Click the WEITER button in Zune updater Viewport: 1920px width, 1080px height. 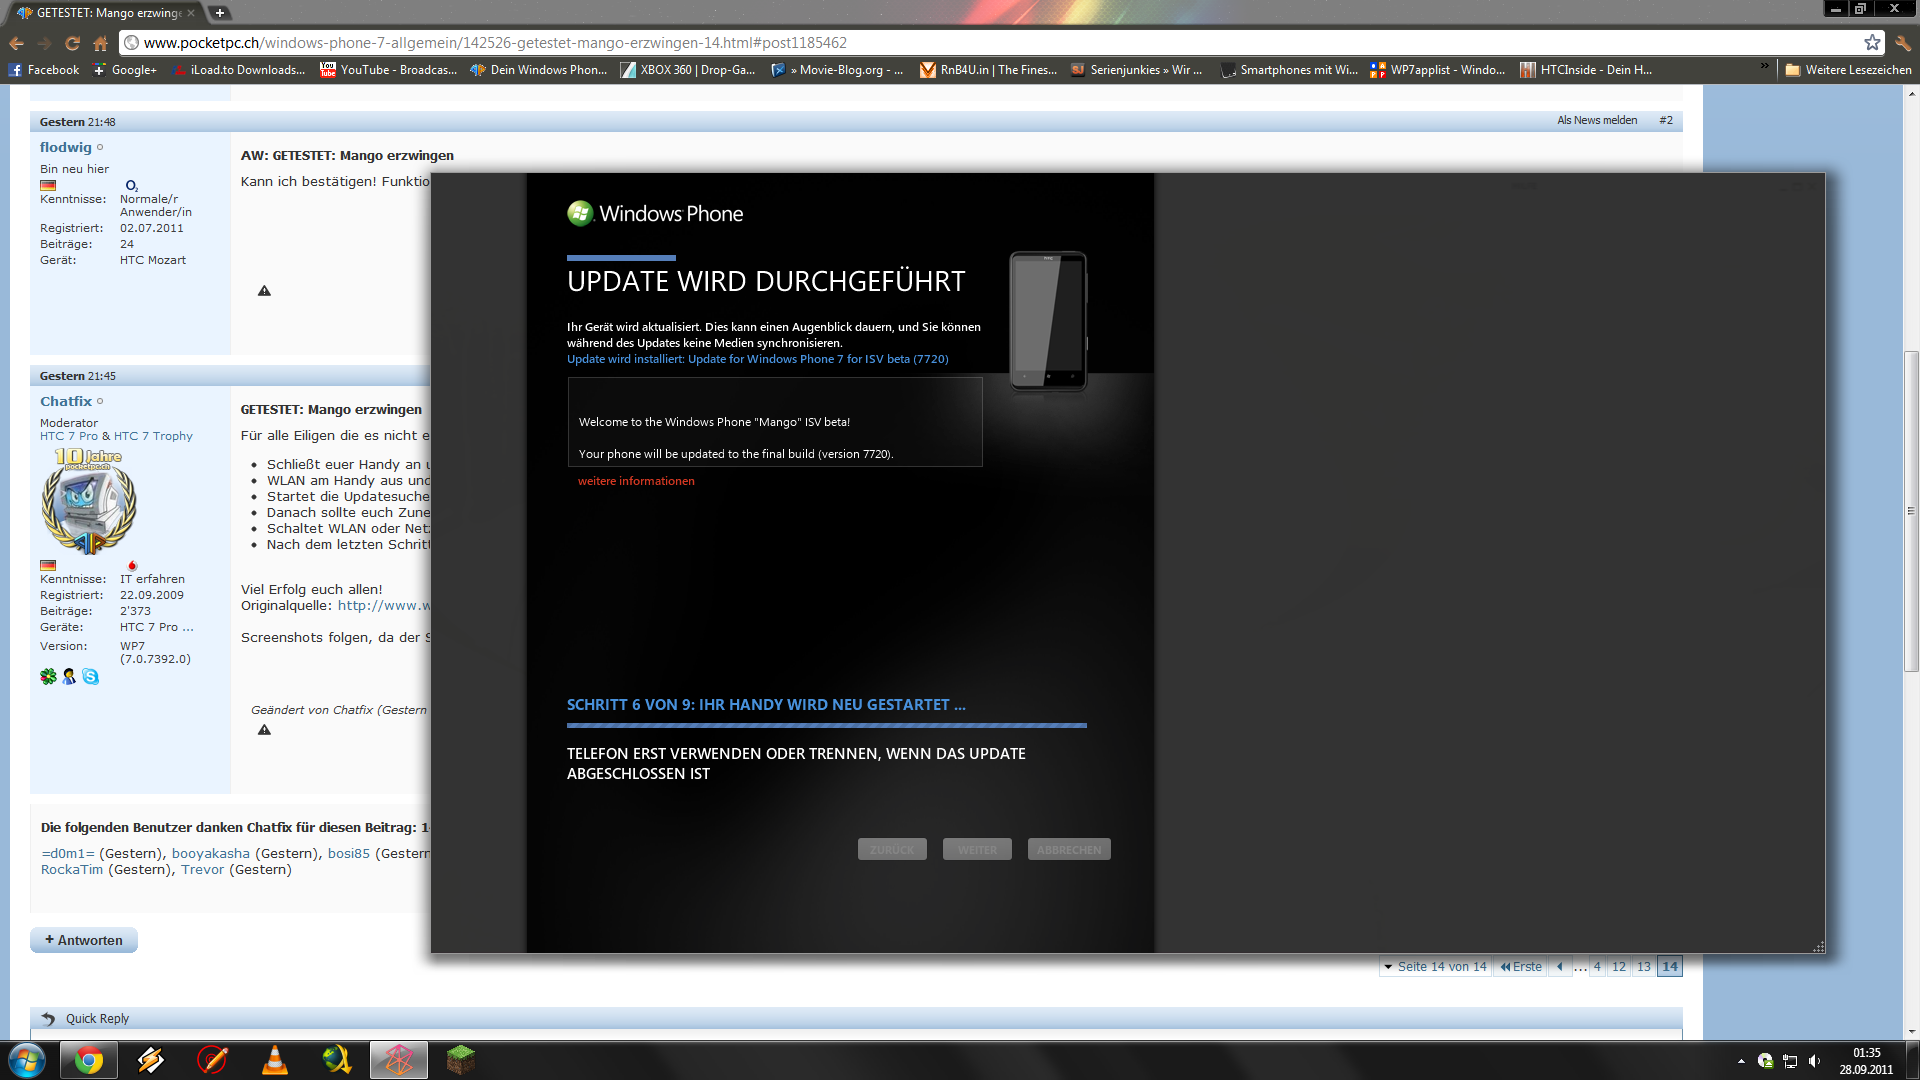click(x=977, y=849)
